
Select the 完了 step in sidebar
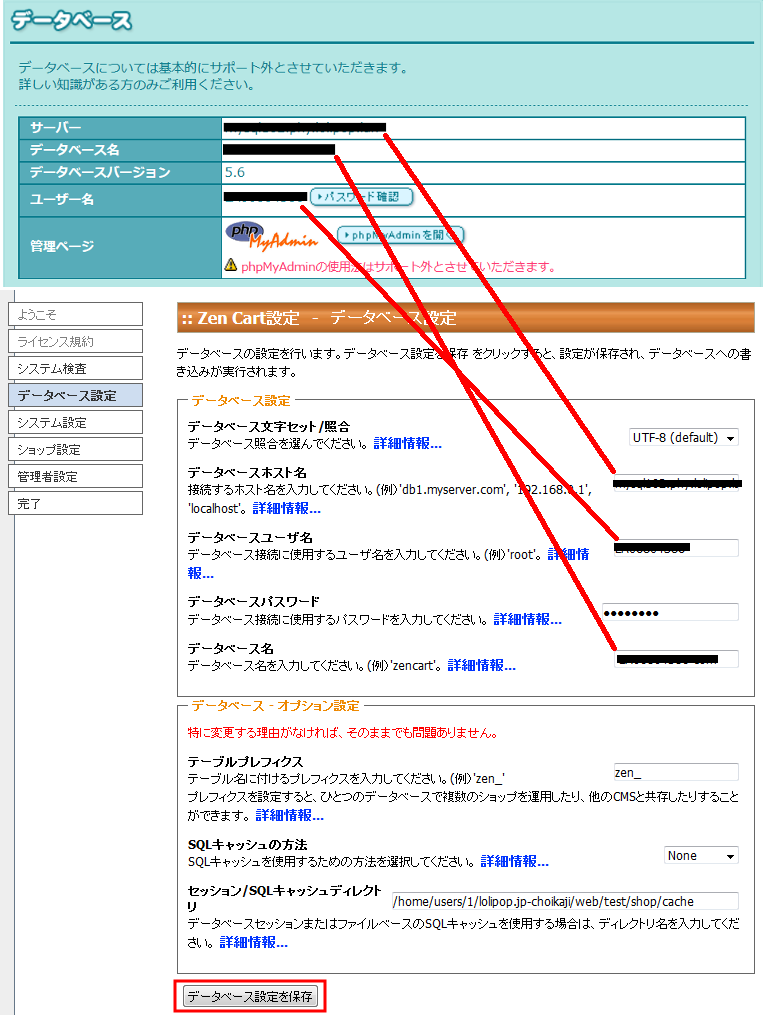tap(76, 503)
